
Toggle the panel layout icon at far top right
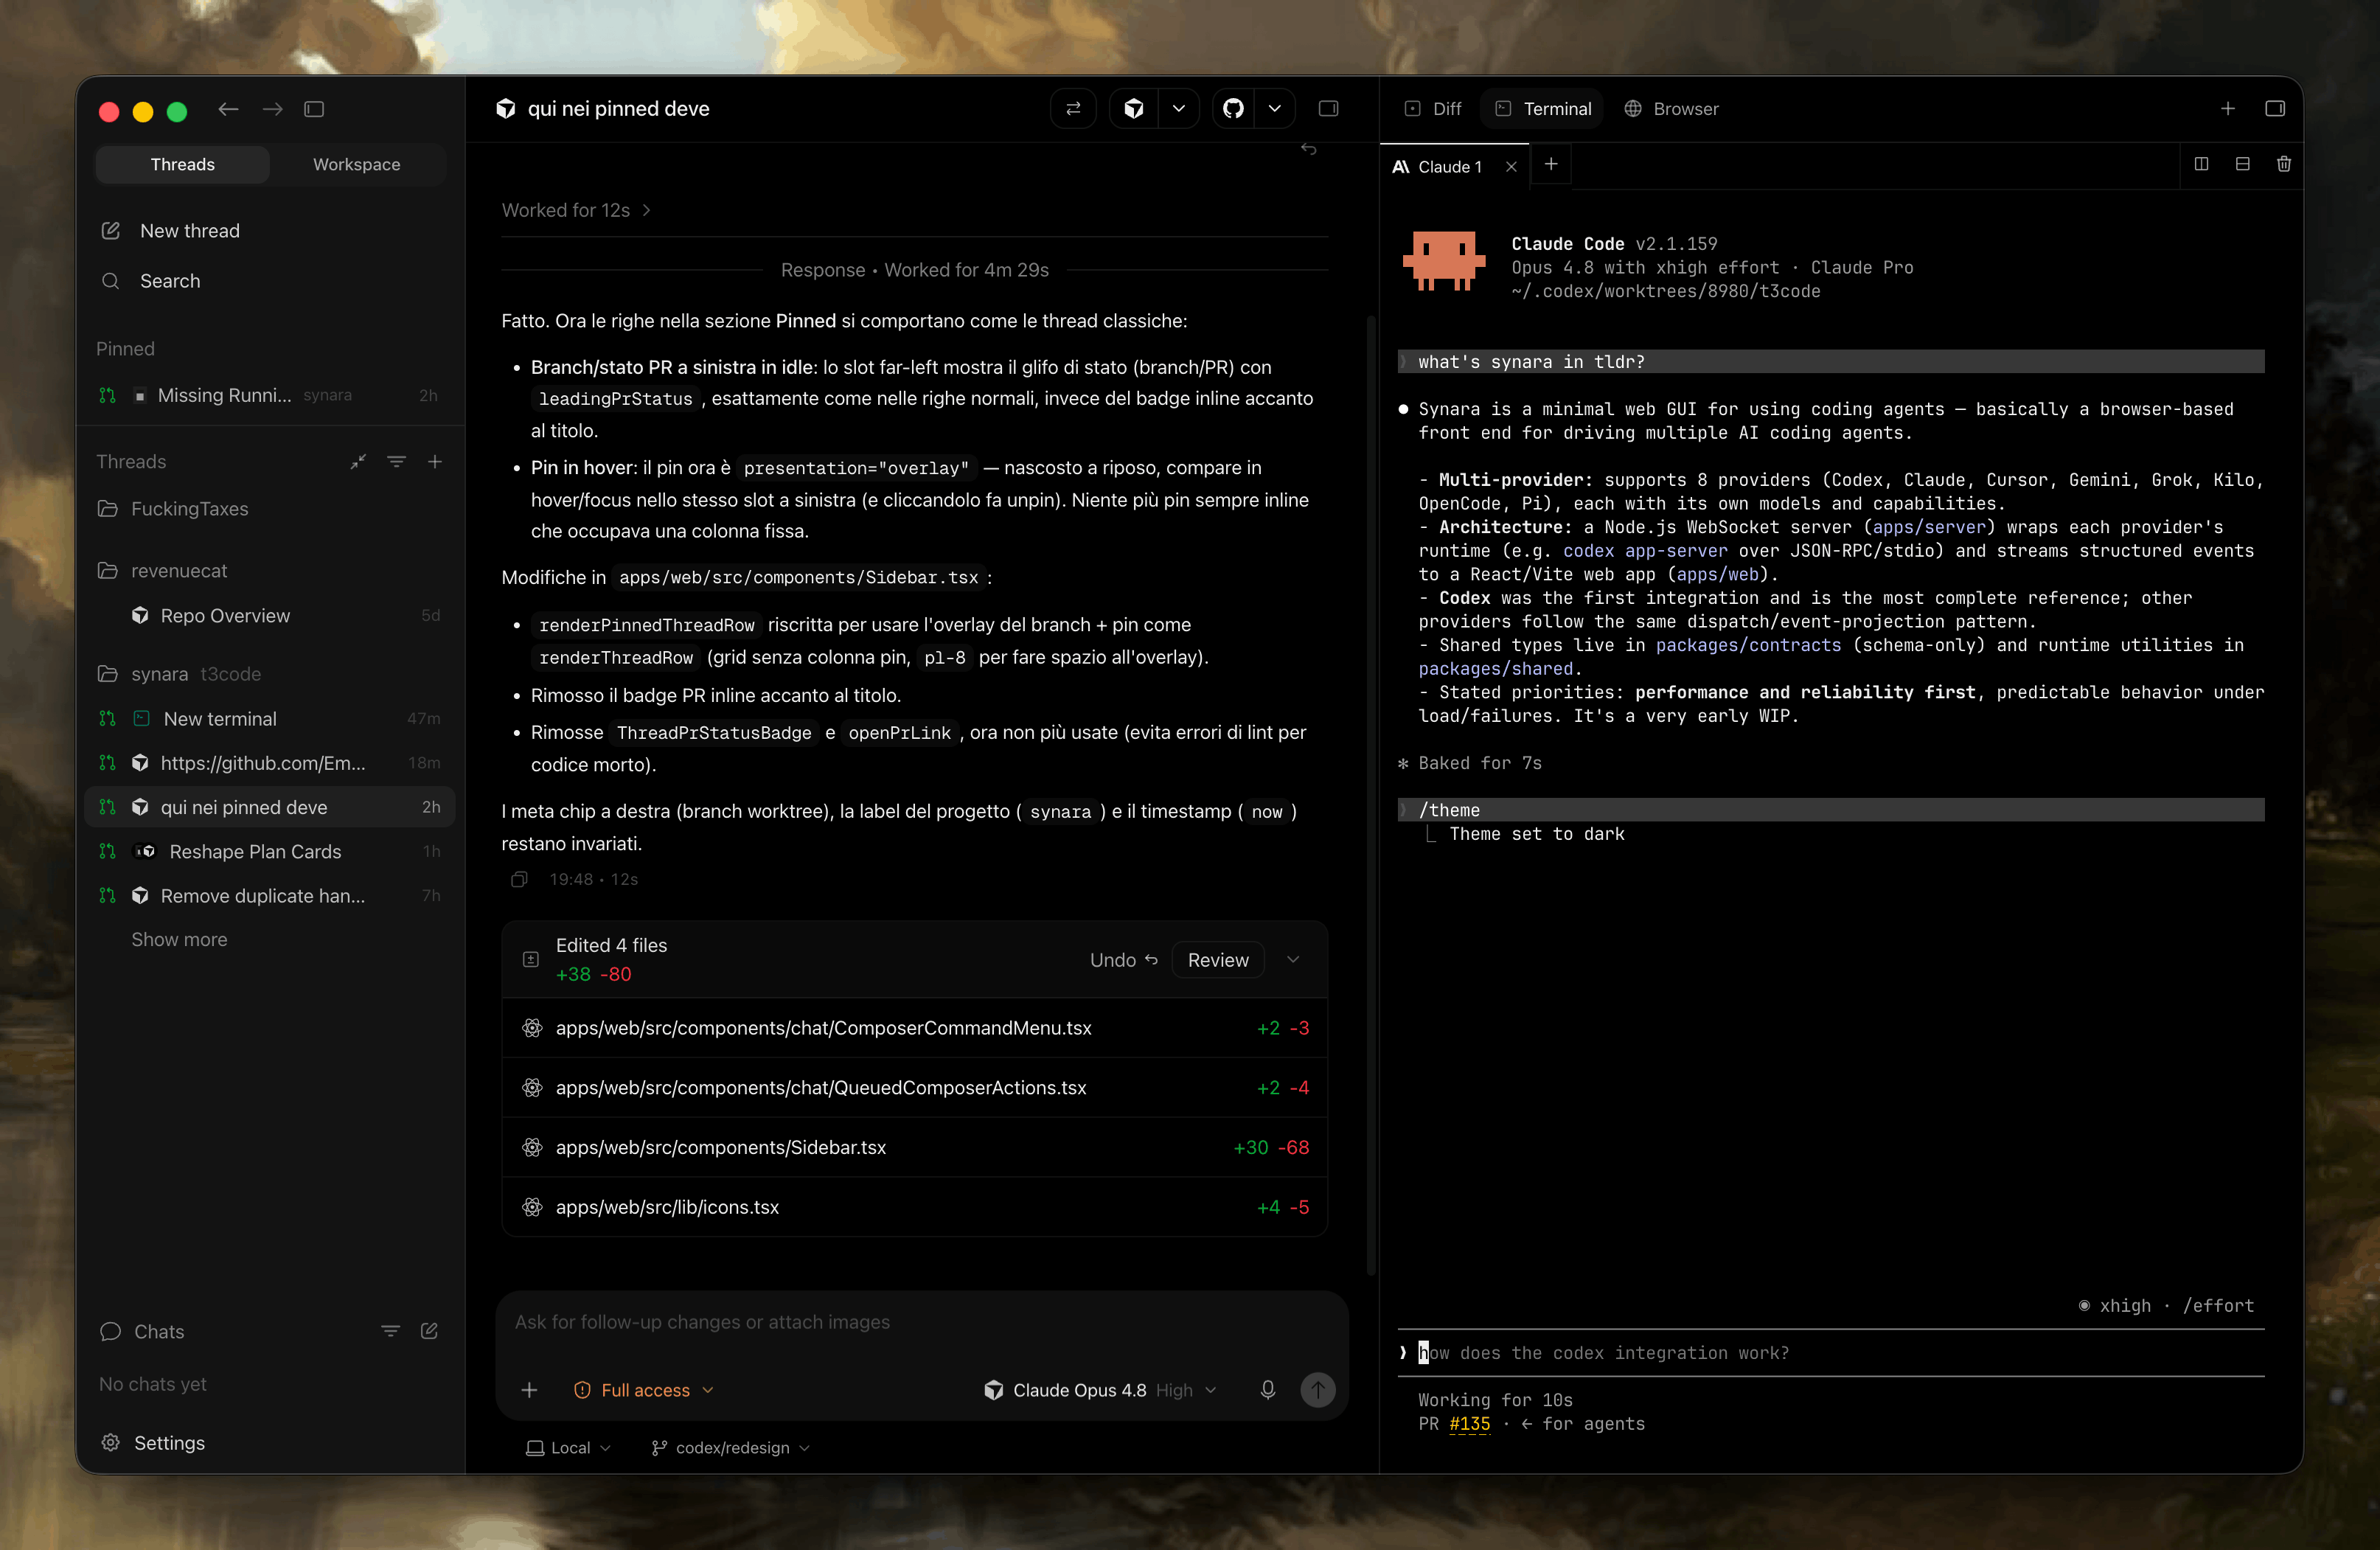point(2275,109)
